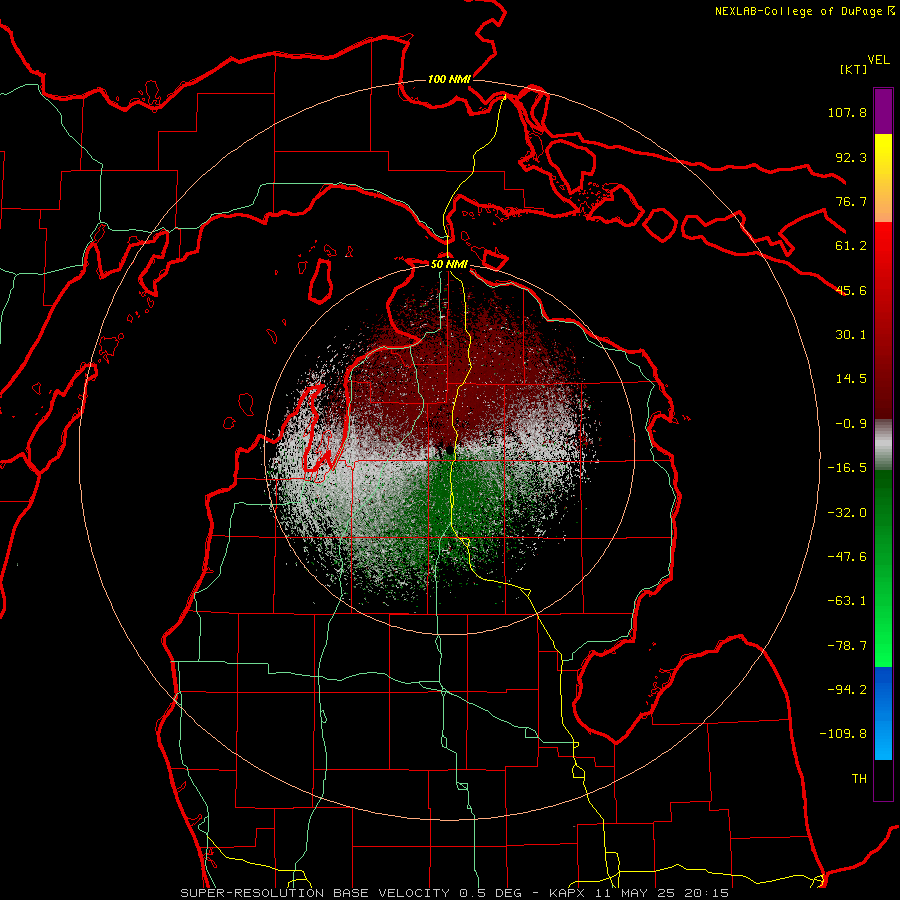Select the 61.2 scale value

tap(851, 246)
